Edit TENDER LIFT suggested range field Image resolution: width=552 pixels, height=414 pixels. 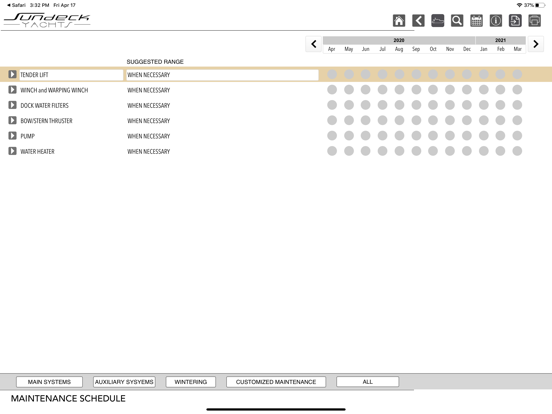(222, 75)
